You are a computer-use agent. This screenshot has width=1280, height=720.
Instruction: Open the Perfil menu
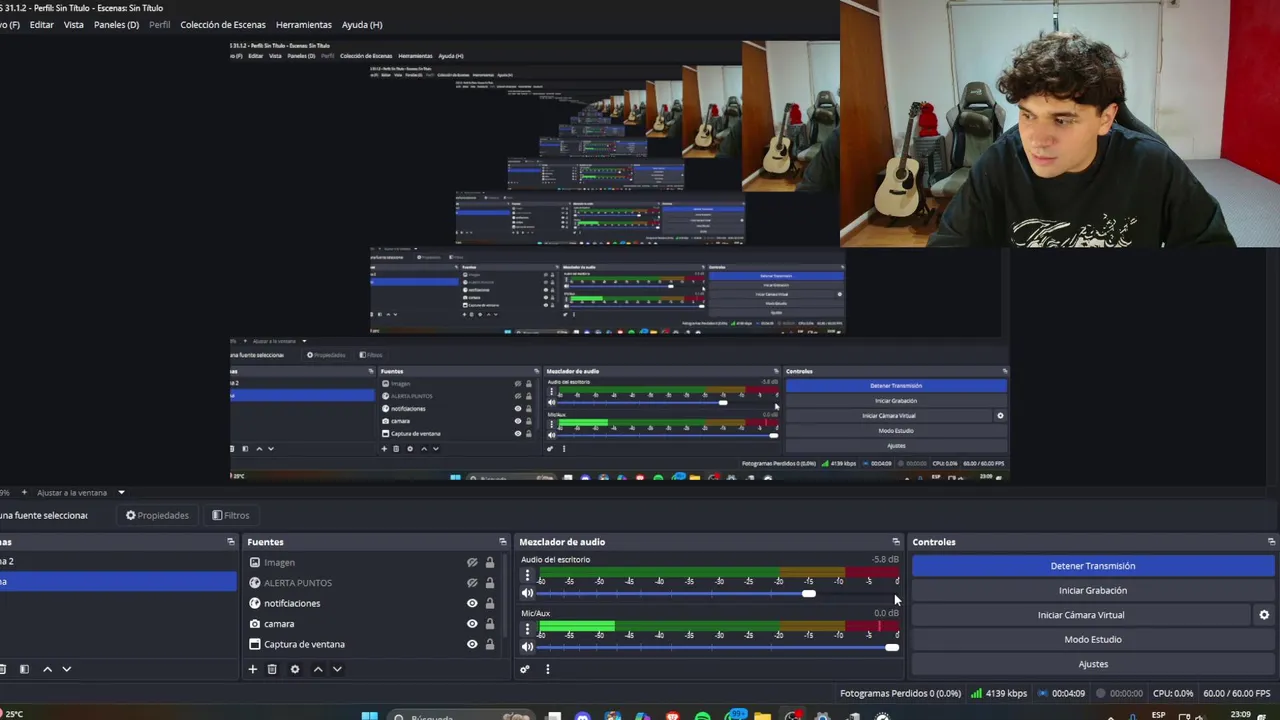coord(160,24)
